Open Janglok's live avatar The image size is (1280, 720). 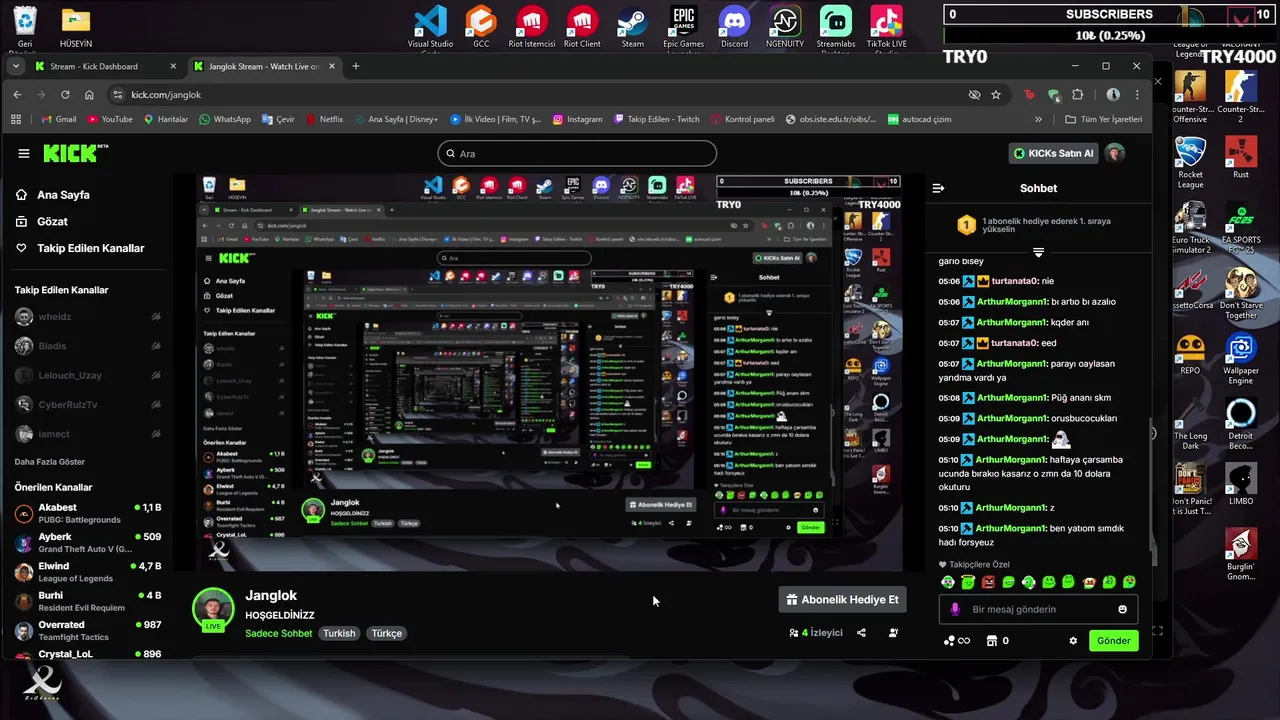213,609
